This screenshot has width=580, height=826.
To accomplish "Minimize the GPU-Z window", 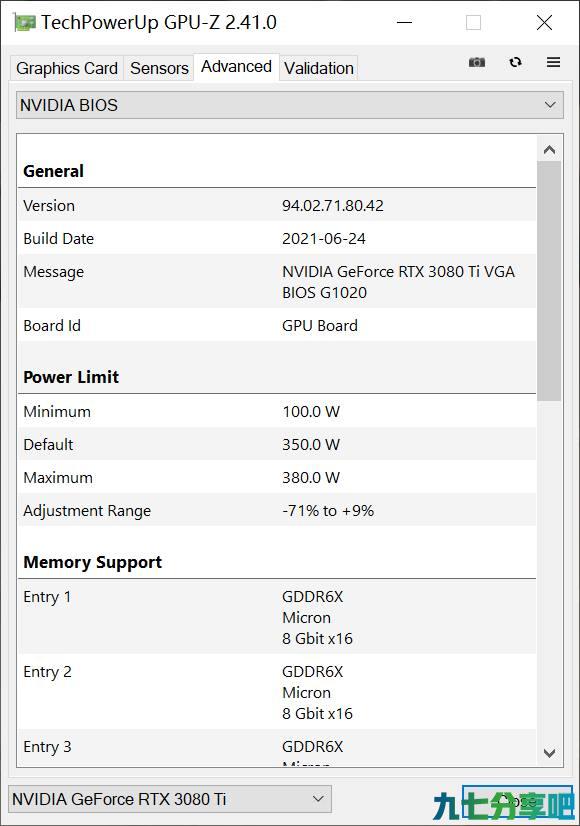I will click(x=404, y=23).
